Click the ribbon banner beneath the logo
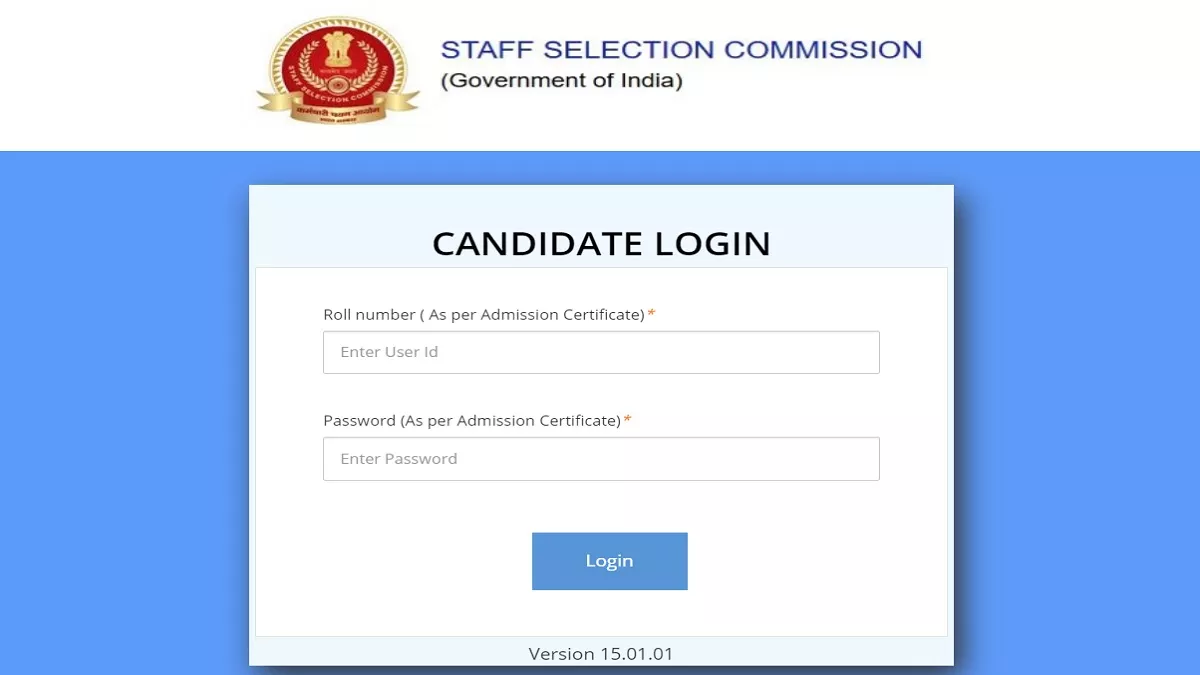This screenshot has width=1200, height=675. click(x=338, y=113)
